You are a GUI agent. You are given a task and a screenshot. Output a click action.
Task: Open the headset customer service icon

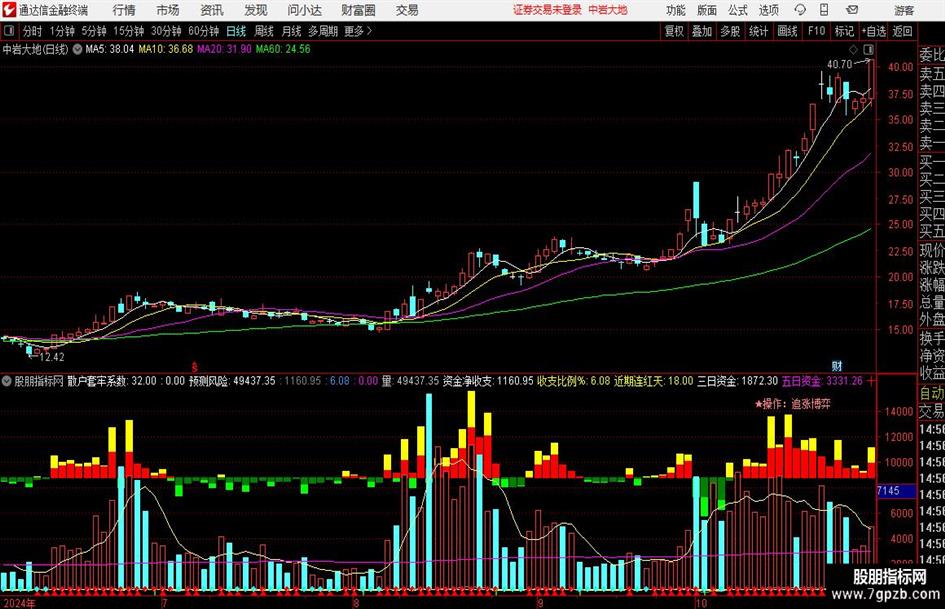coord(800,10)
